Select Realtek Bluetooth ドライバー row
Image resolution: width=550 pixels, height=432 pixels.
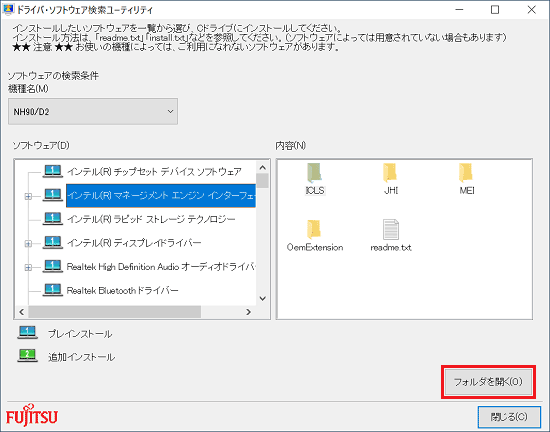[x=123, y=290]
